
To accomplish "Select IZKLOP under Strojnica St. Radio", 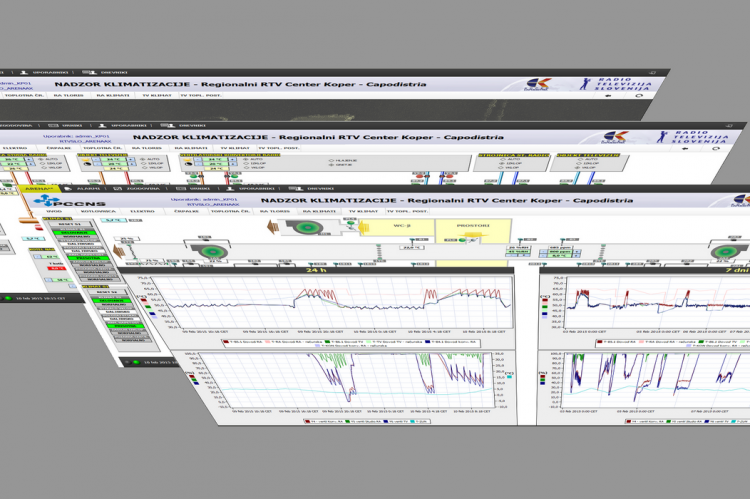I will tap(502, 163).
